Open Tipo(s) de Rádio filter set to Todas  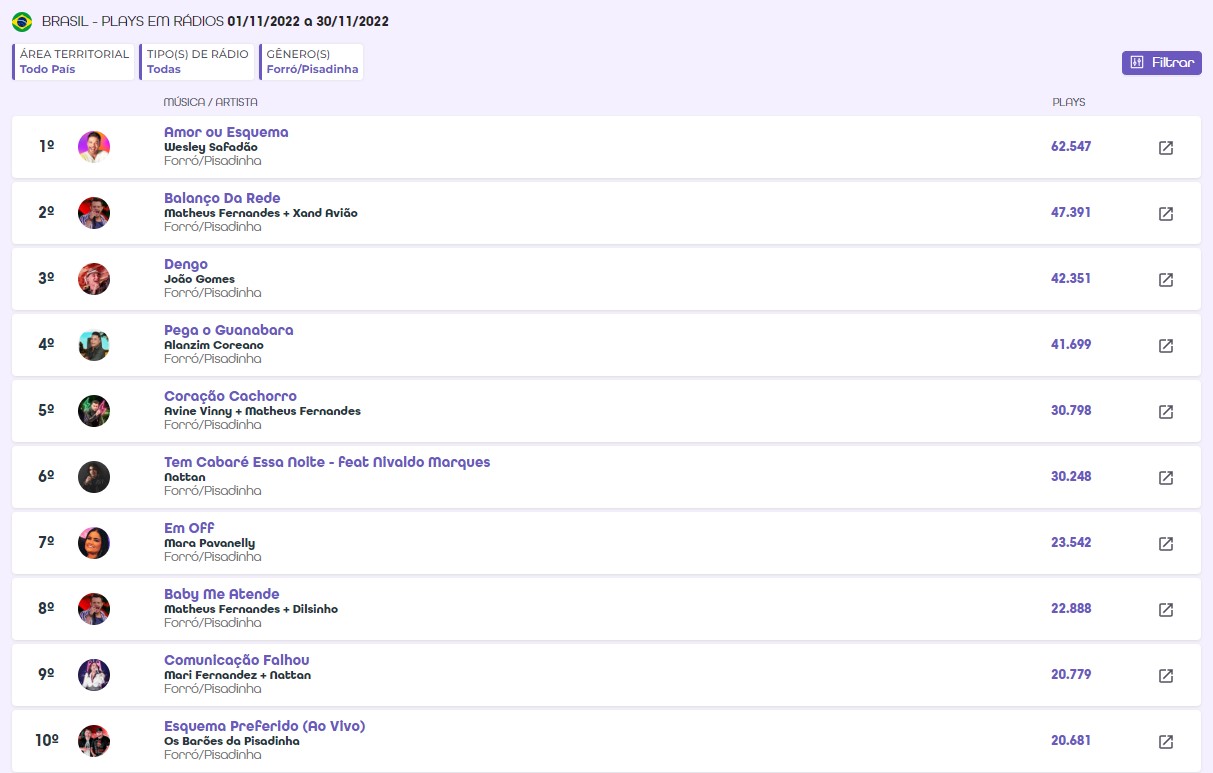(197, 62)
